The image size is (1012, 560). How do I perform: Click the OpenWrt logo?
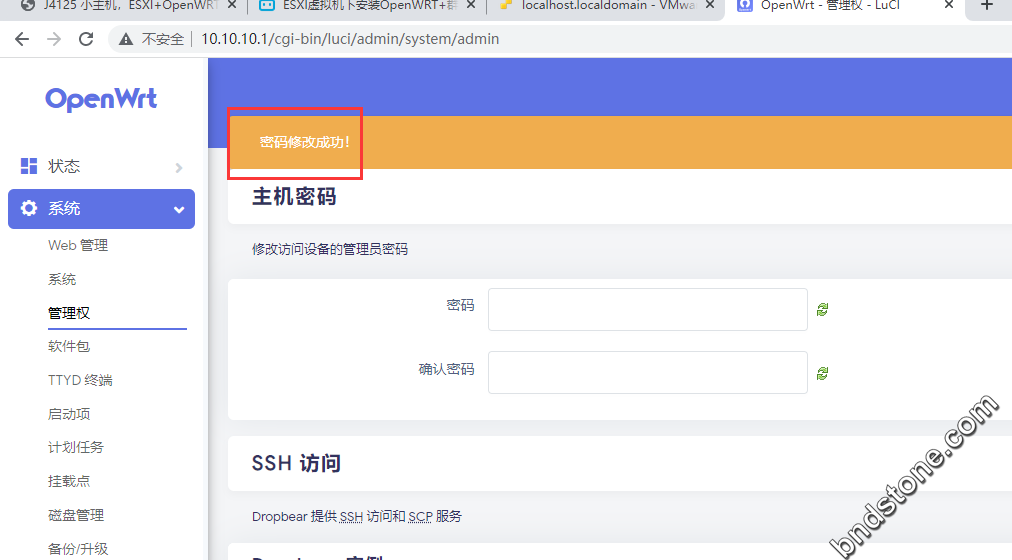coord(101,99)
